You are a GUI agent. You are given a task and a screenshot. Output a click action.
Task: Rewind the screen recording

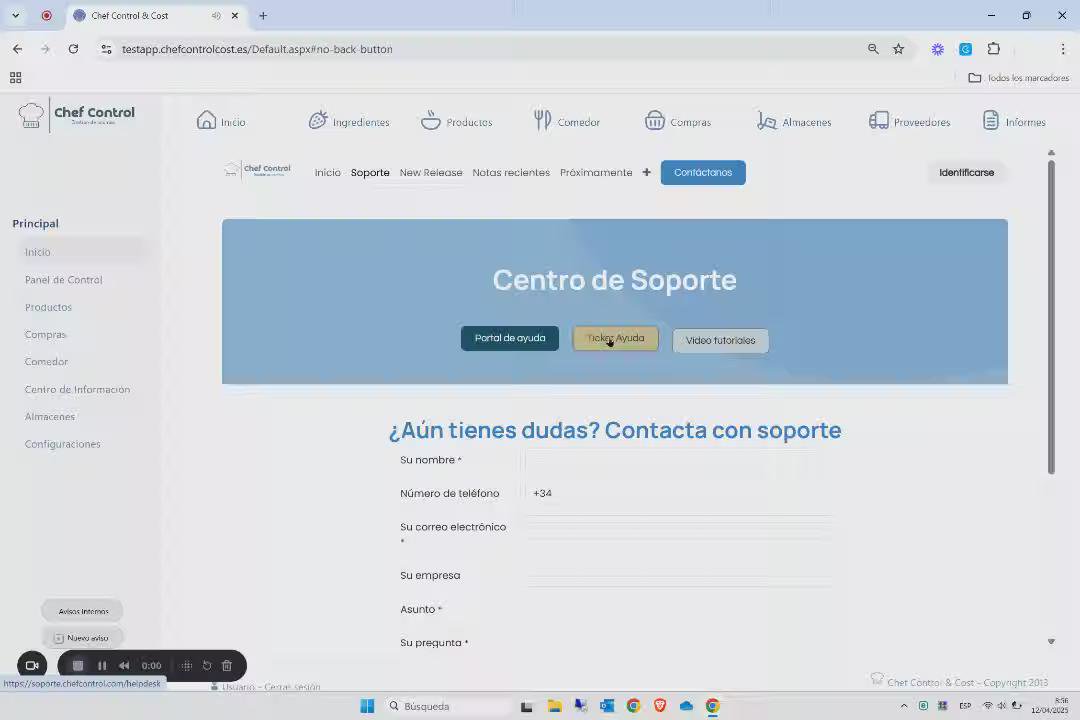(x=124, y=666)
